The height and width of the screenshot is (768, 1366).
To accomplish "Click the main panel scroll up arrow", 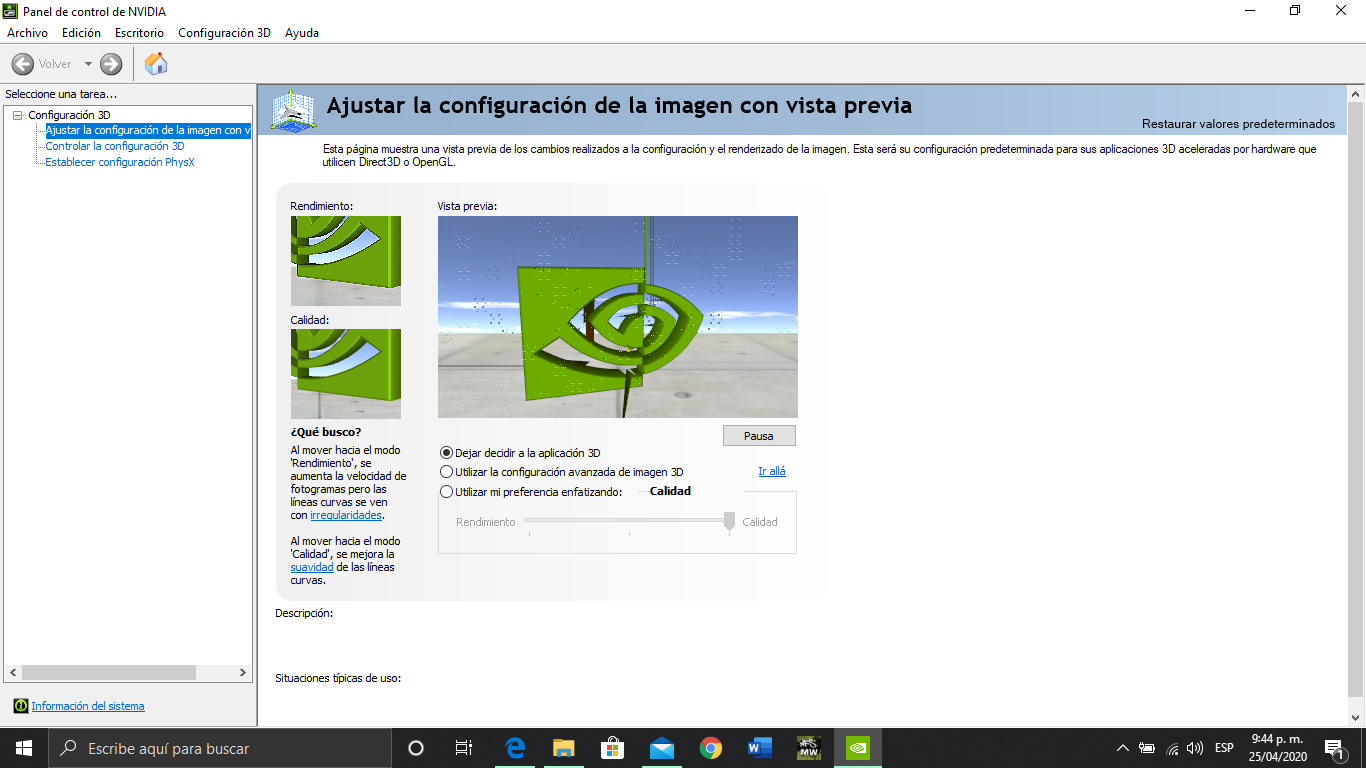I will coord(1355,93).
